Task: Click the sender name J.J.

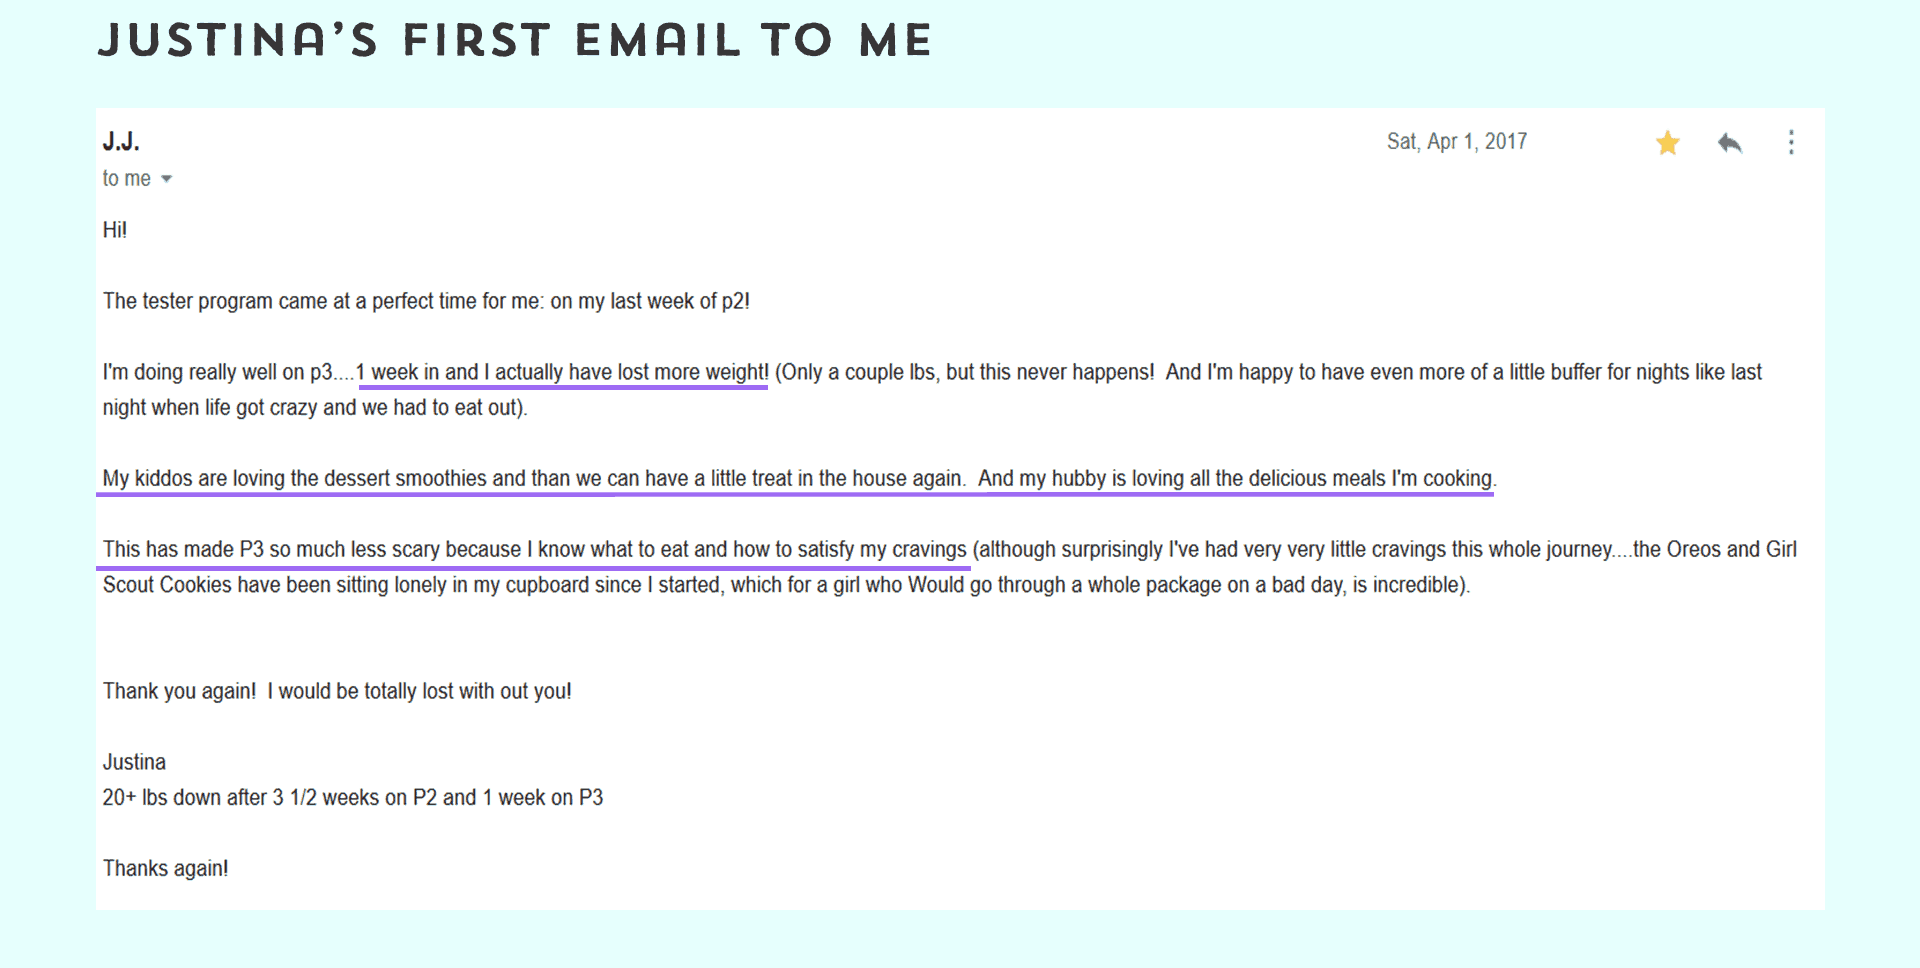Action: pos(121,141)
